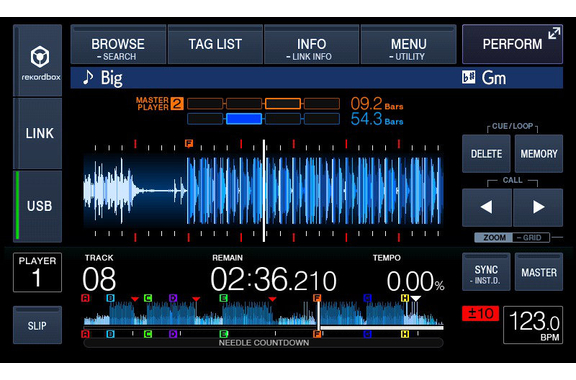Click the 123.0 BPM display
This screenshot has height=380, width=576.
(533, 325)
